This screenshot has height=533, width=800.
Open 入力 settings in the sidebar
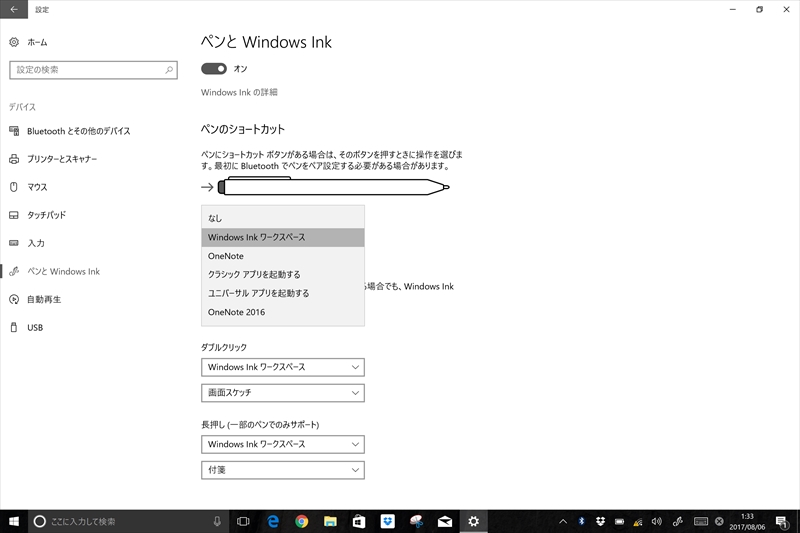coord(27,243)
